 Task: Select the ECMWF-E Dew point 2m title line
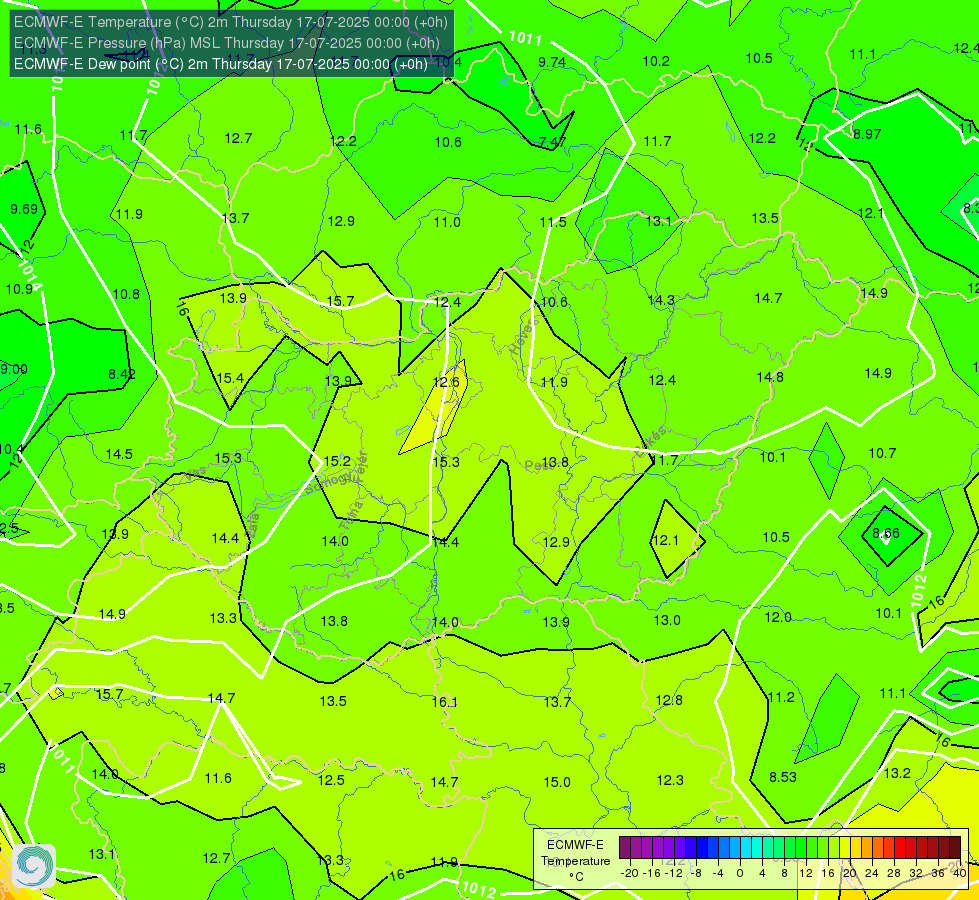[x=220, y=64]
